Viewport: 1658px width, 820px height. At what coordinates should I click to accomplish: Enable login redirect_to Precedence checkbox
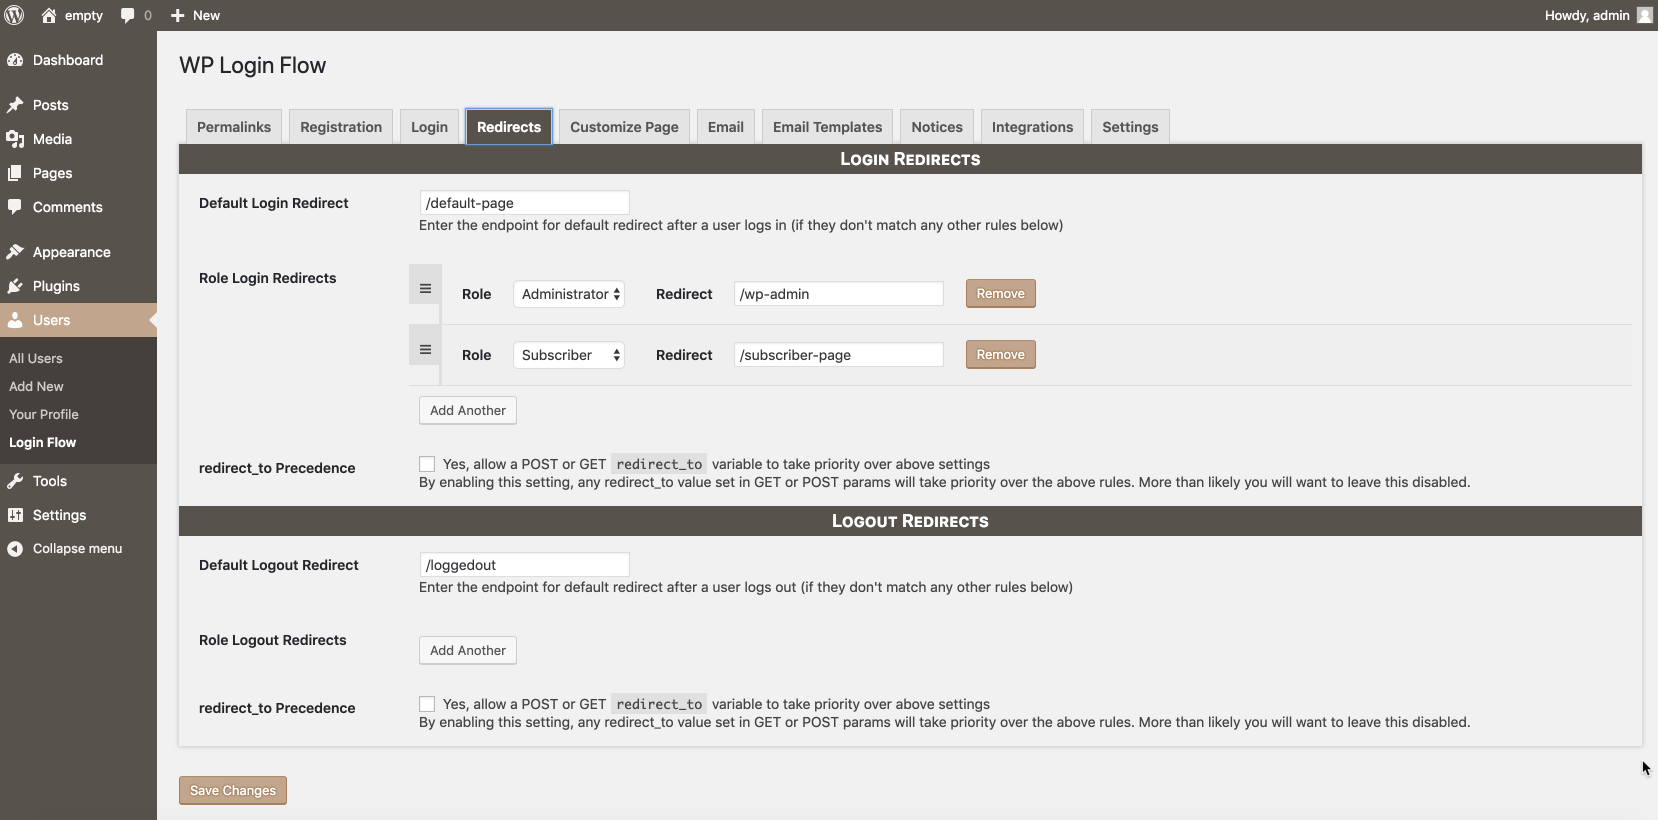click(x=427, y=464)
